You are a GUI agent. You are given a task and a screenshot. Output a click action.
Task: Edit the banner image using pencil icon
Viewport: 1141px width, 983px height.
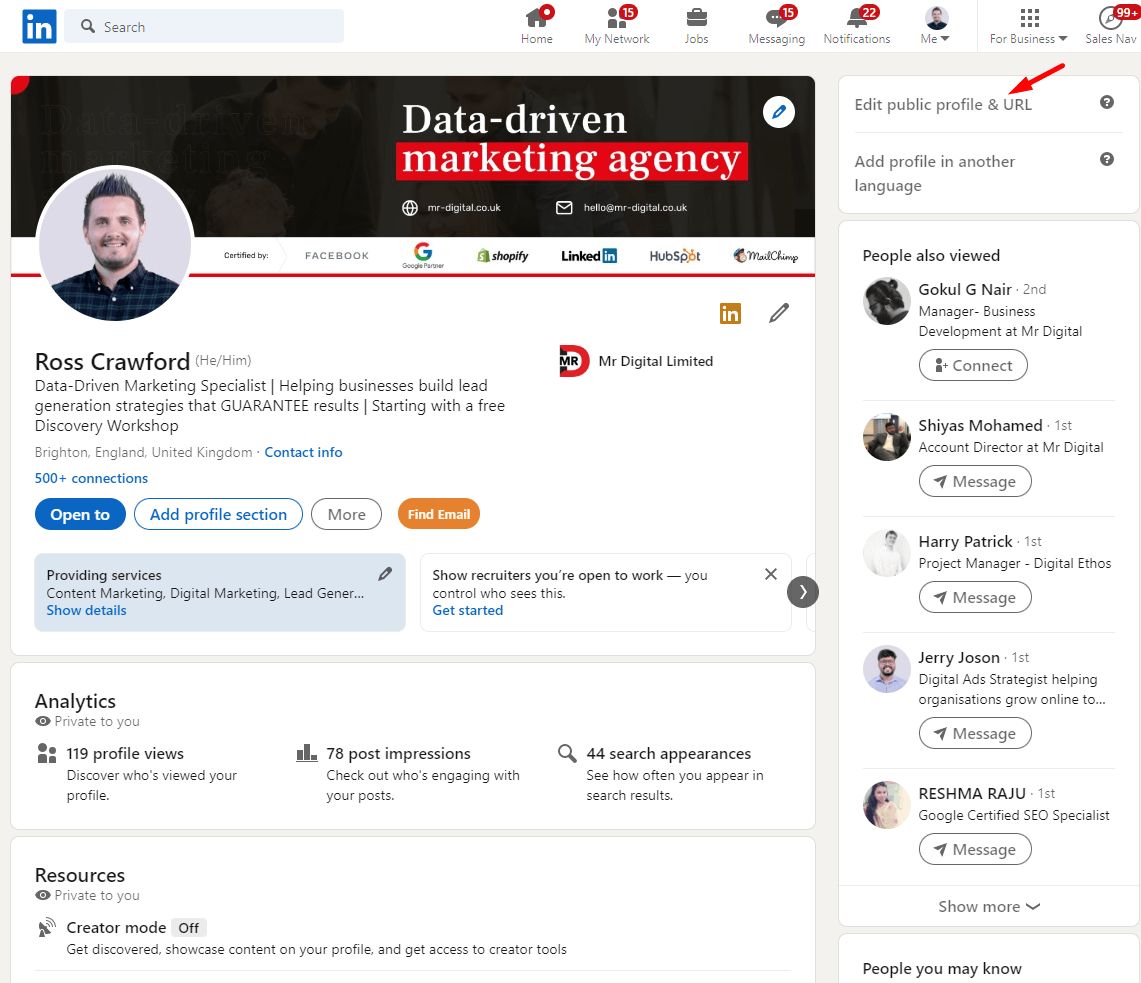779,112
